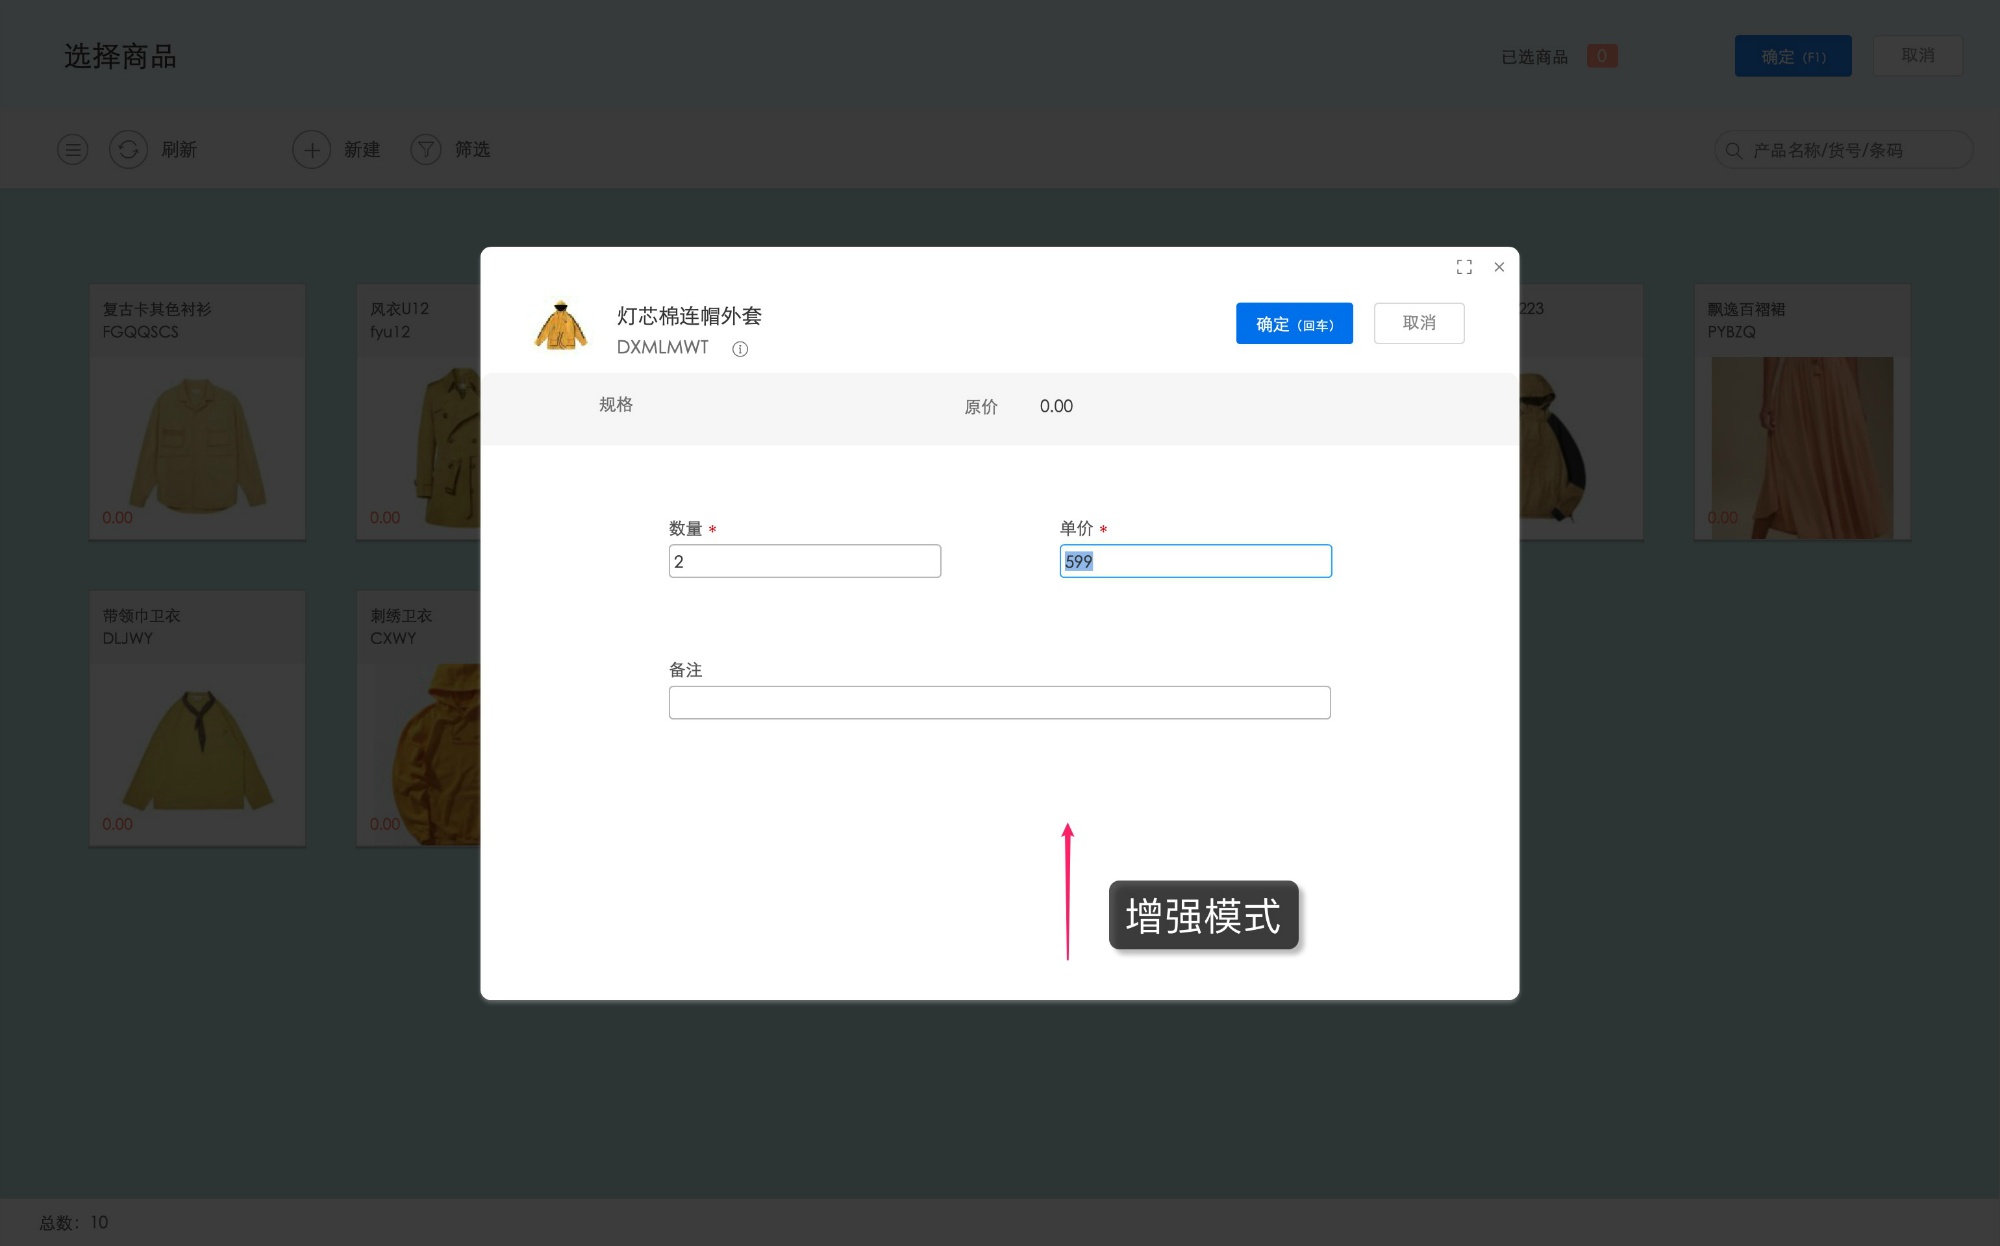This screenshot has height=1246, width=2000.
Task: Click the FGQQSCS product code
Action: pos(140,332)
